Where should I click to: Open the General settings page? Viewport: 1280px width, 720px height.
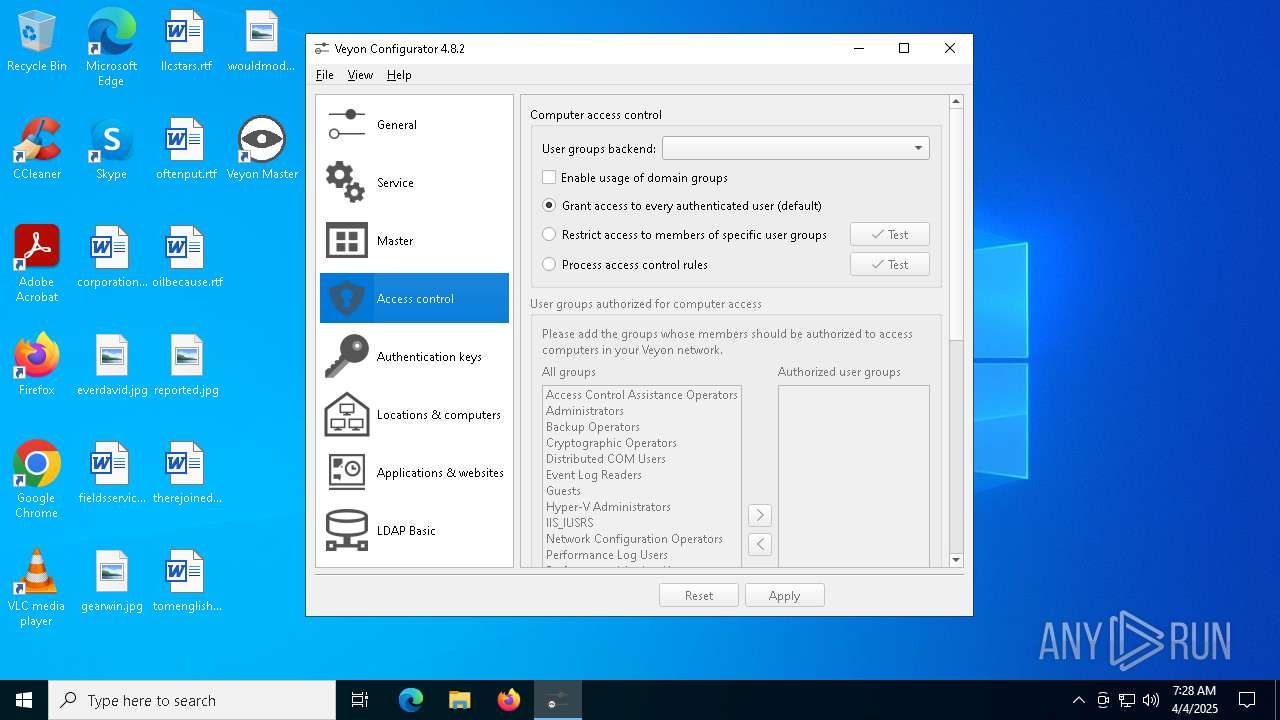pos(414,125)
